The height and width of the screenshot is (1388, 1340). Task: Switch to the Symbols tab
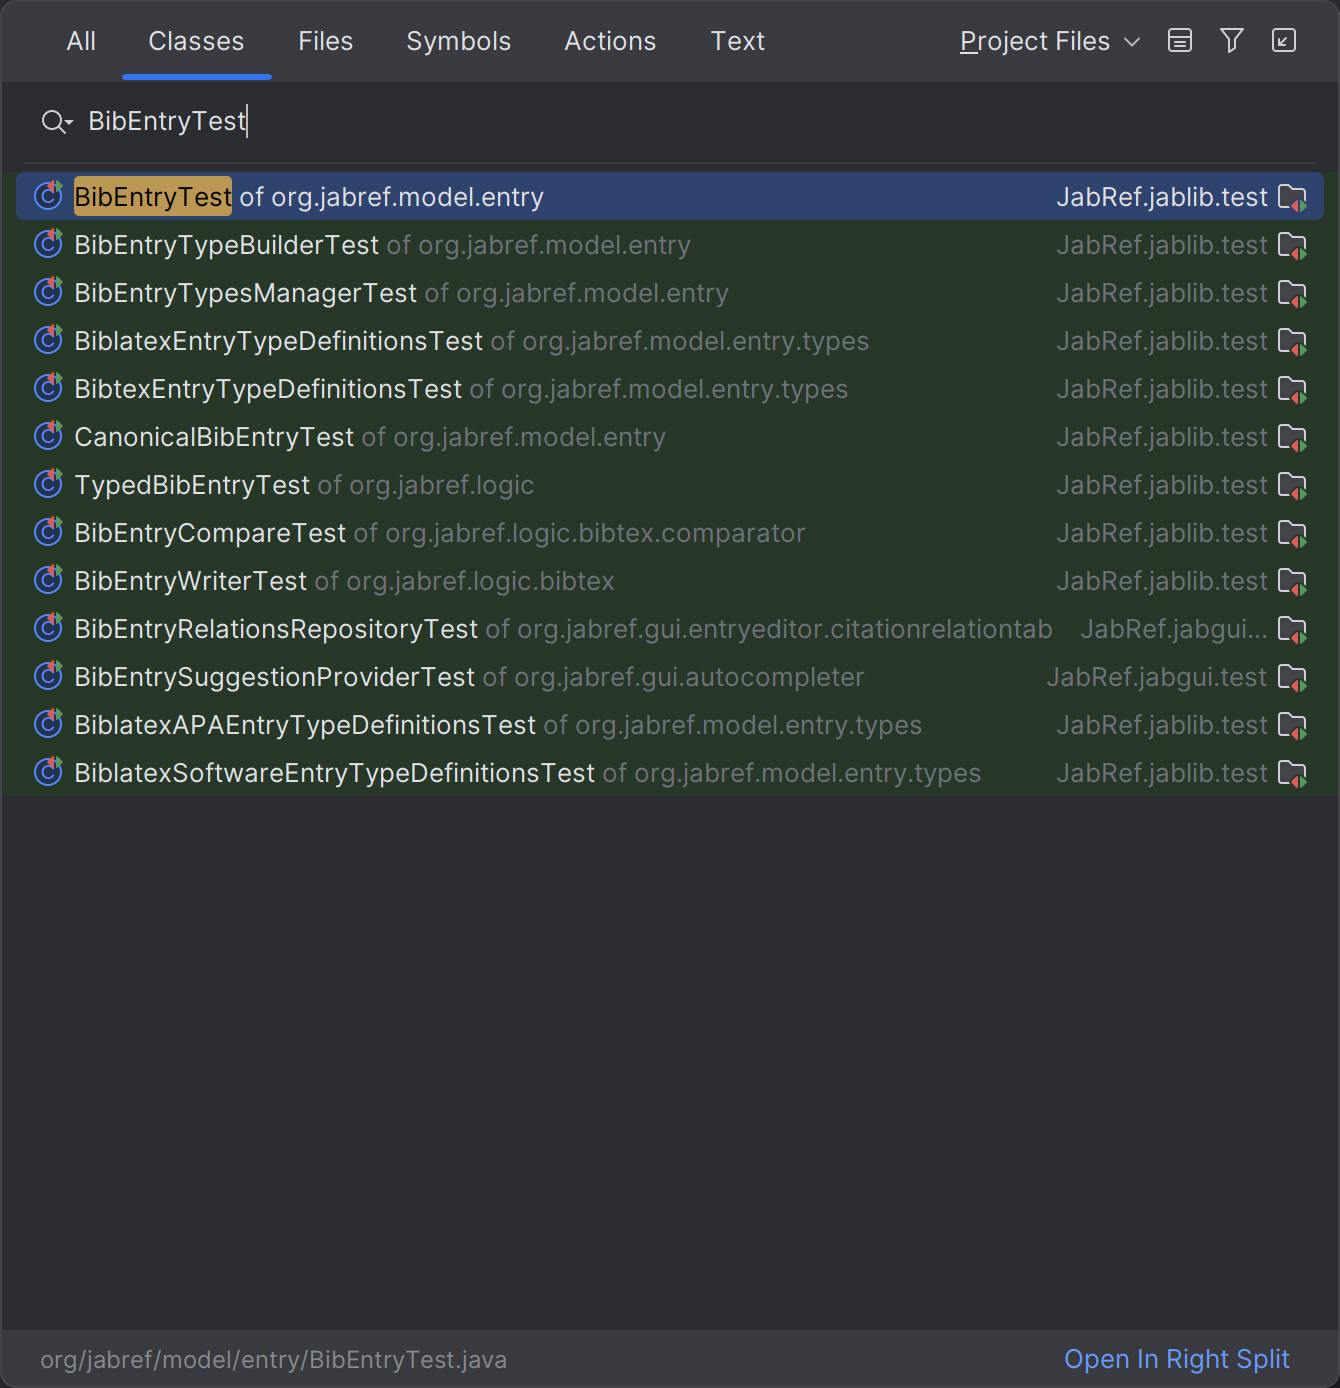[458, 41]
